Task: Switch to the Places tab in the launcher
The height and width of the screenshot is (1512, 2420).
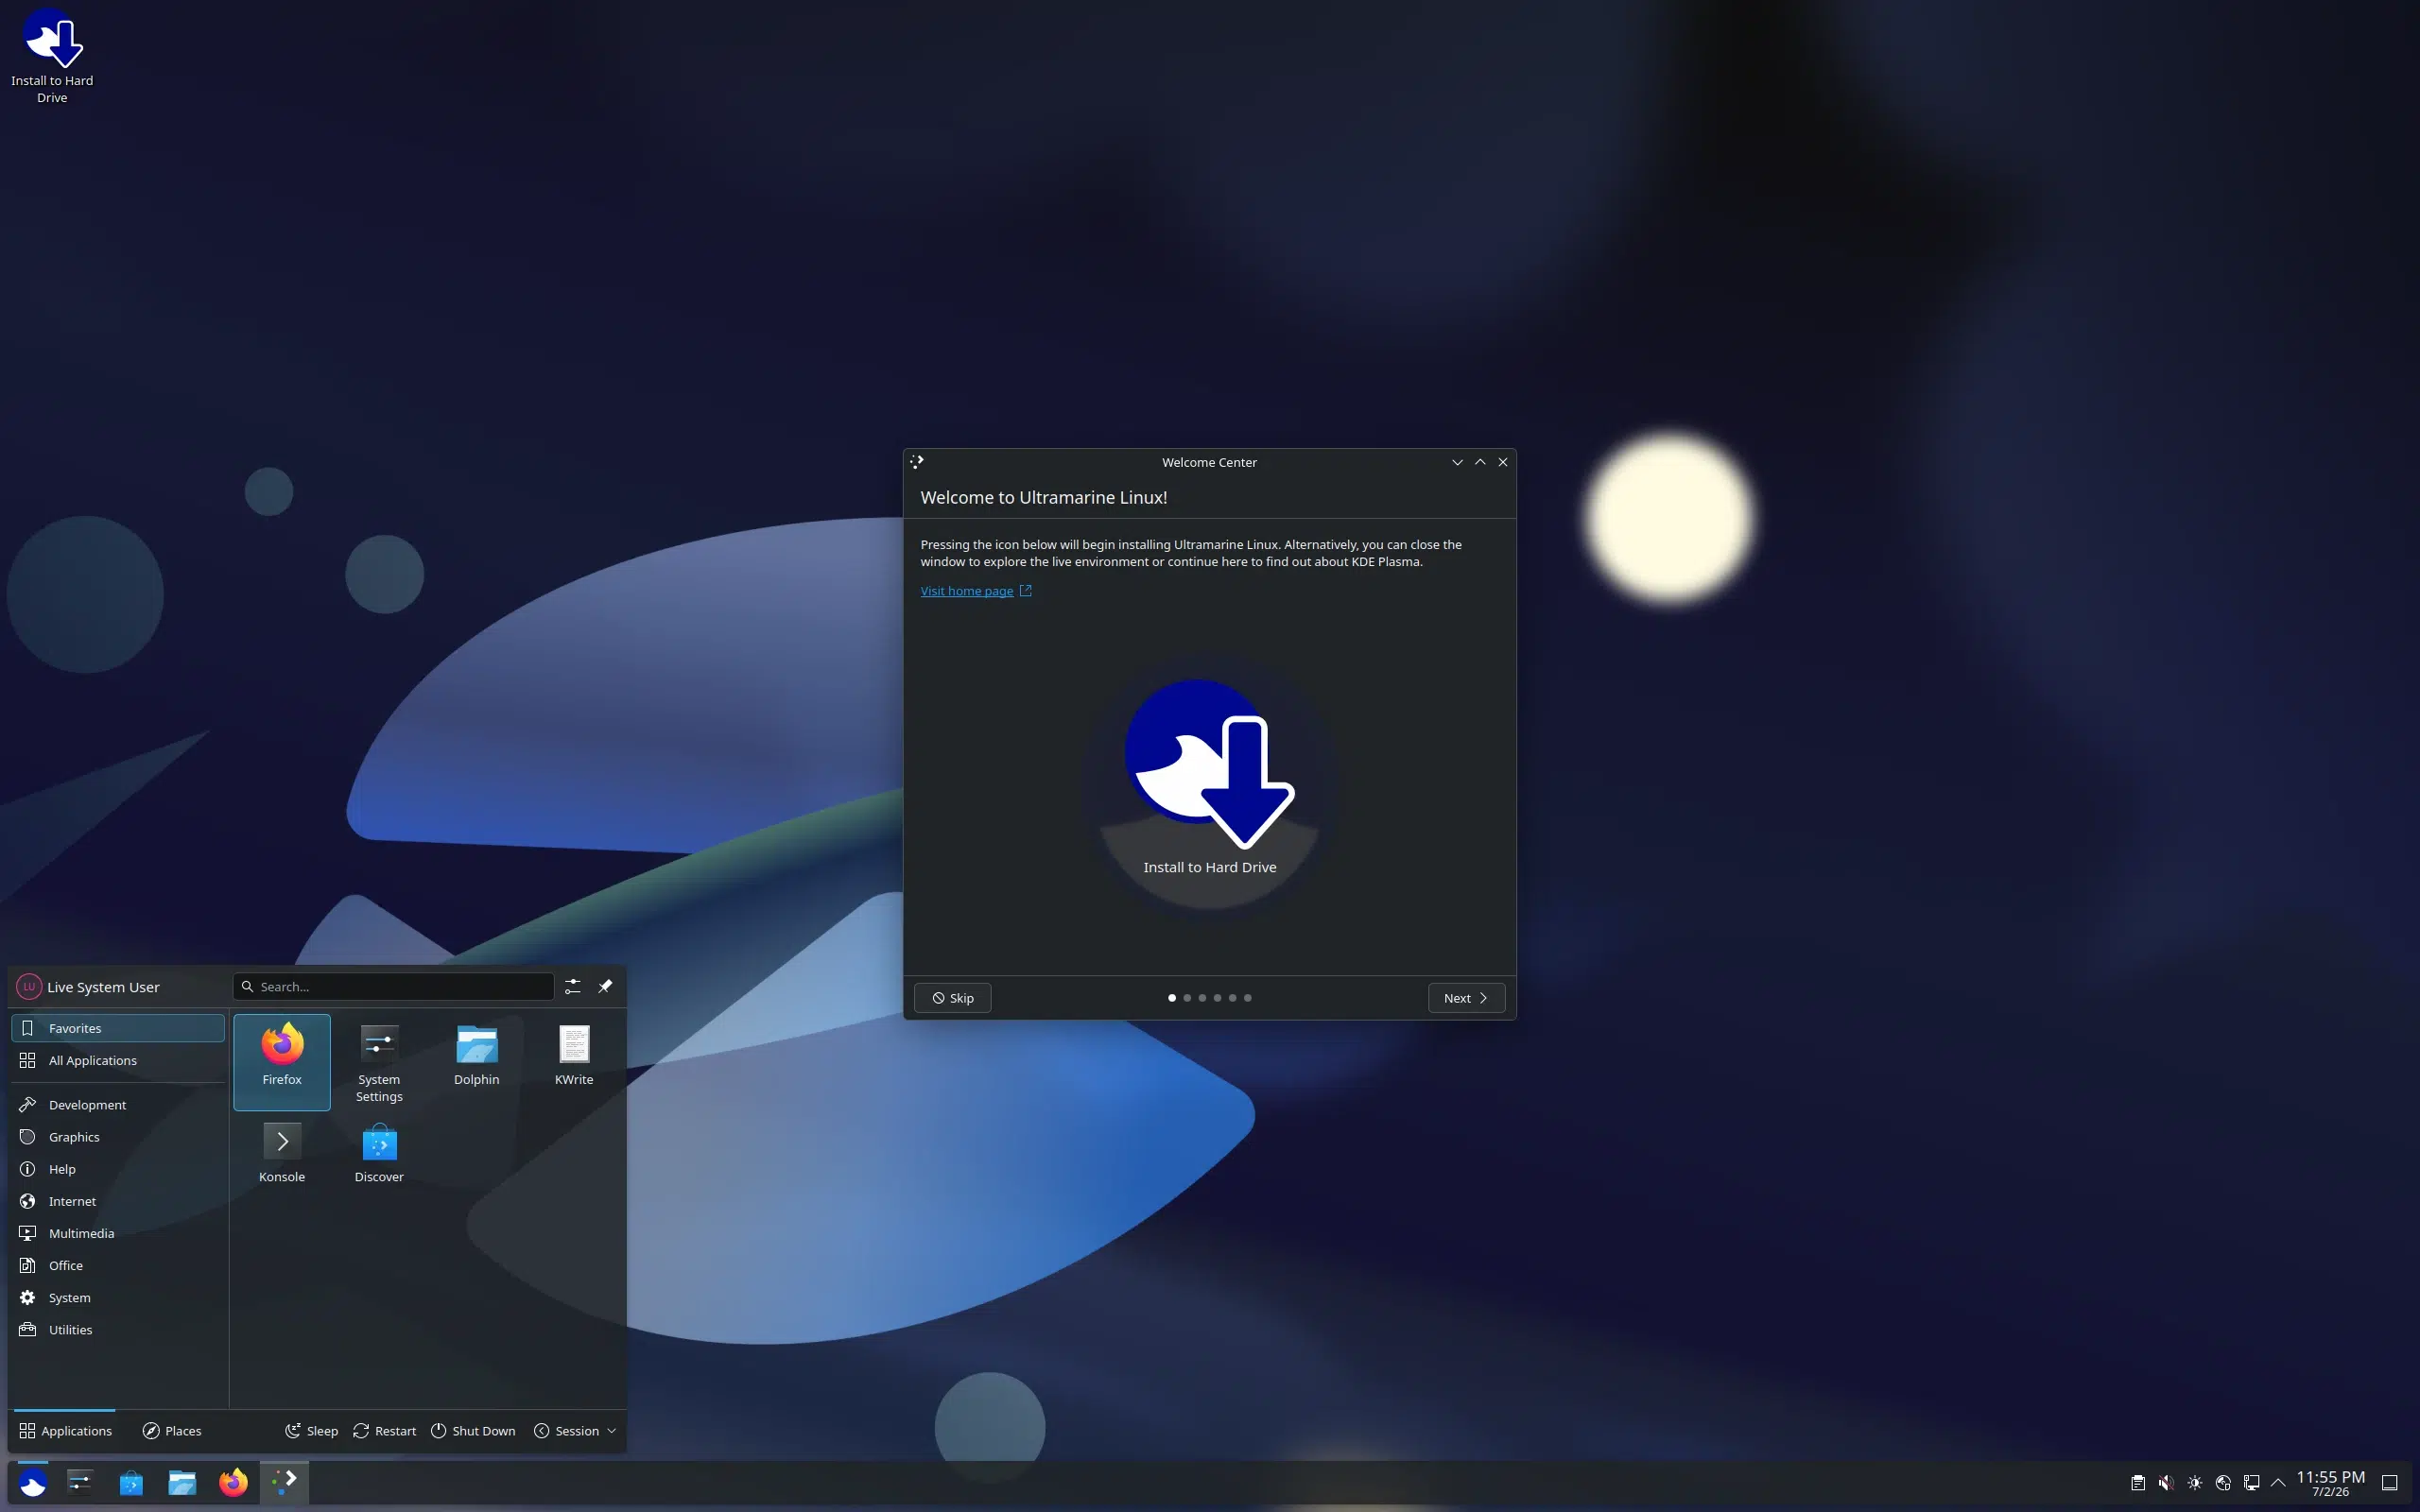Action: 172,1431
